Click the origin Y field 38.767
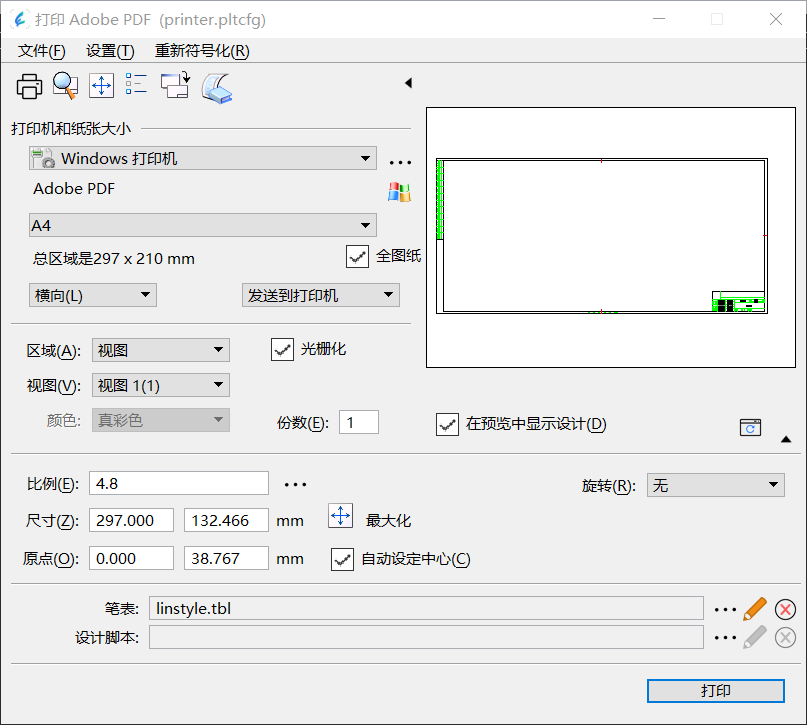The height and width of the screenshot is (725, 807). [x=226, y=558]
